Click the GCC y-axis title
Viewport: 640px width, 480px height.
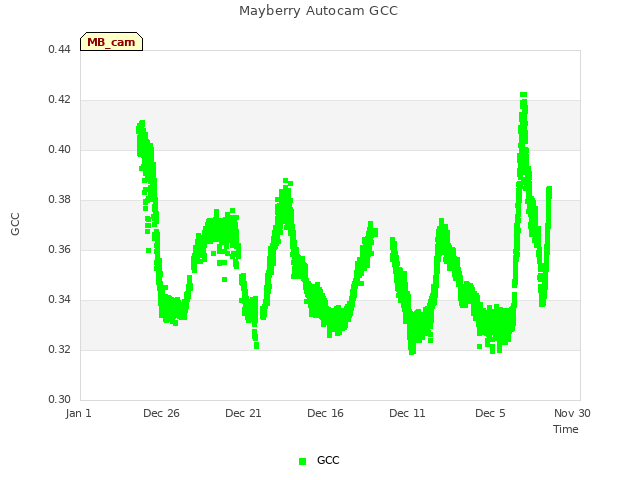15,224
